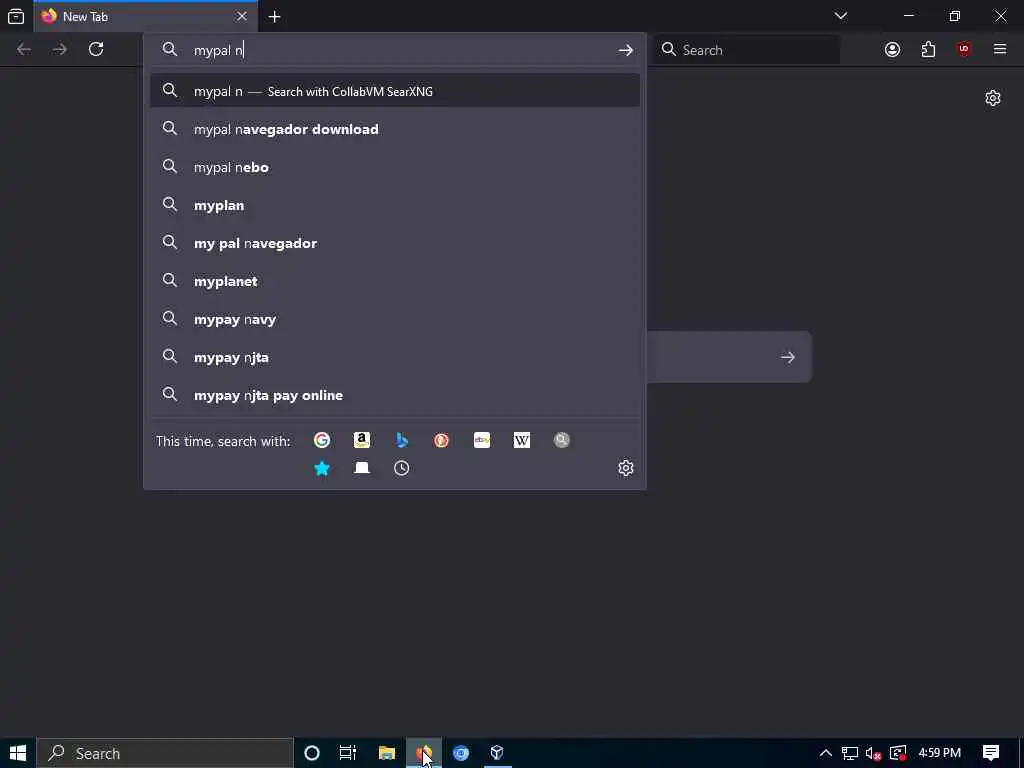This screenshot has height=768, width=1024.
Task: Open the Windows Start menu
Action: (18, 753)
